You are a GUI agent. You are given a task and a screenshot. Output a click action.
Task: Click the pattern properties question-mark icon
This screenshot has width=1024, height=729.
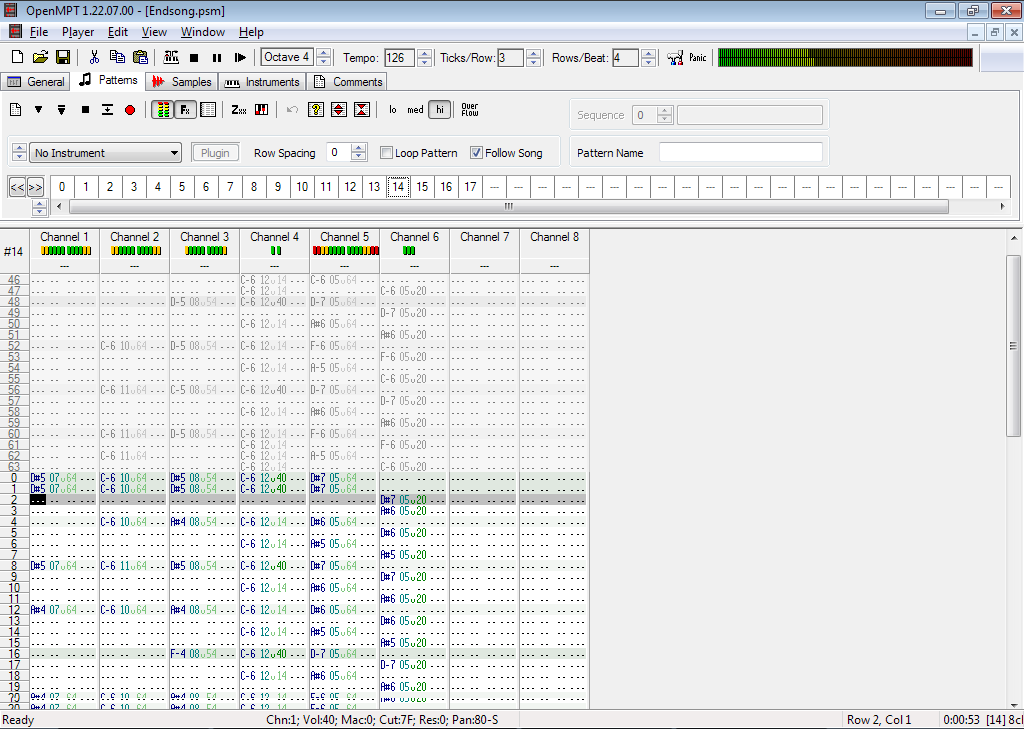click(x=316, y=110)
